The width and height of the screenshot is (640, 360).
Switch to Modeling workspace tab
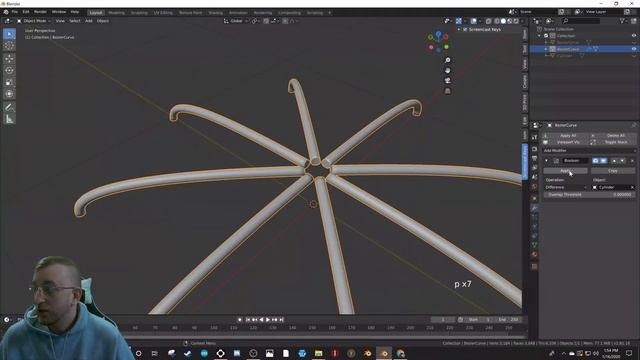pos(117,13)
